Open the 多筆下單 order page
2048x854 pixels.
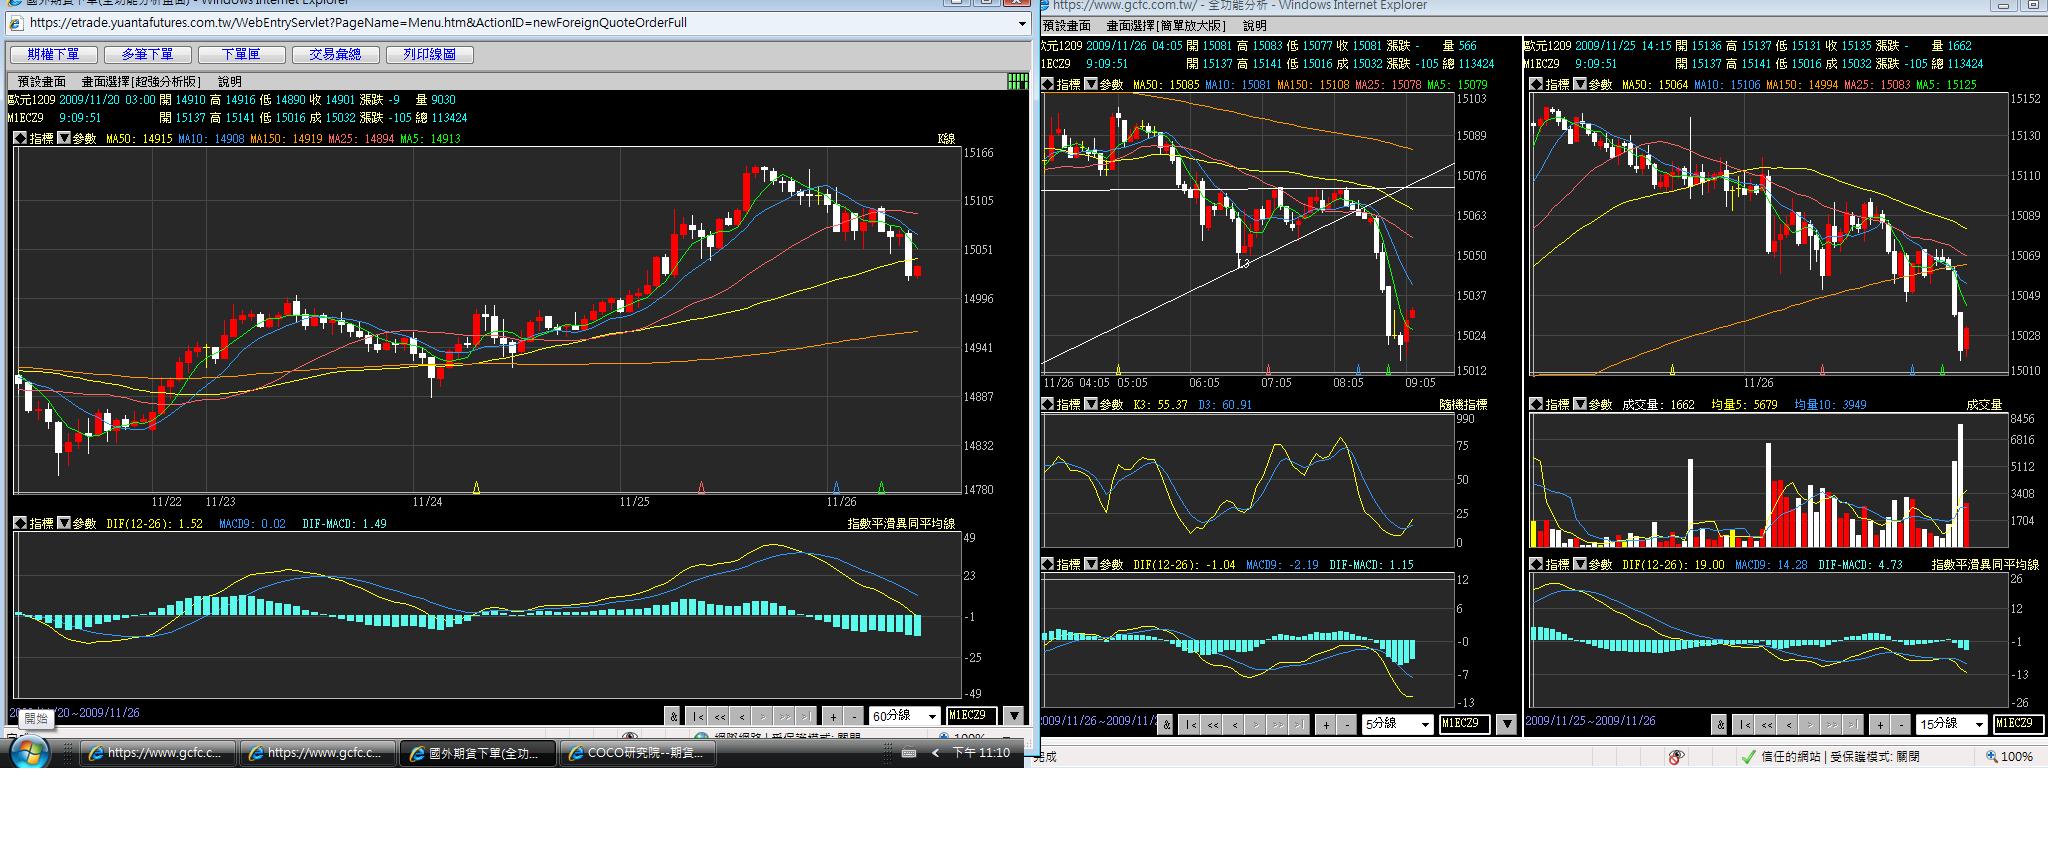(x=148, y=54)
